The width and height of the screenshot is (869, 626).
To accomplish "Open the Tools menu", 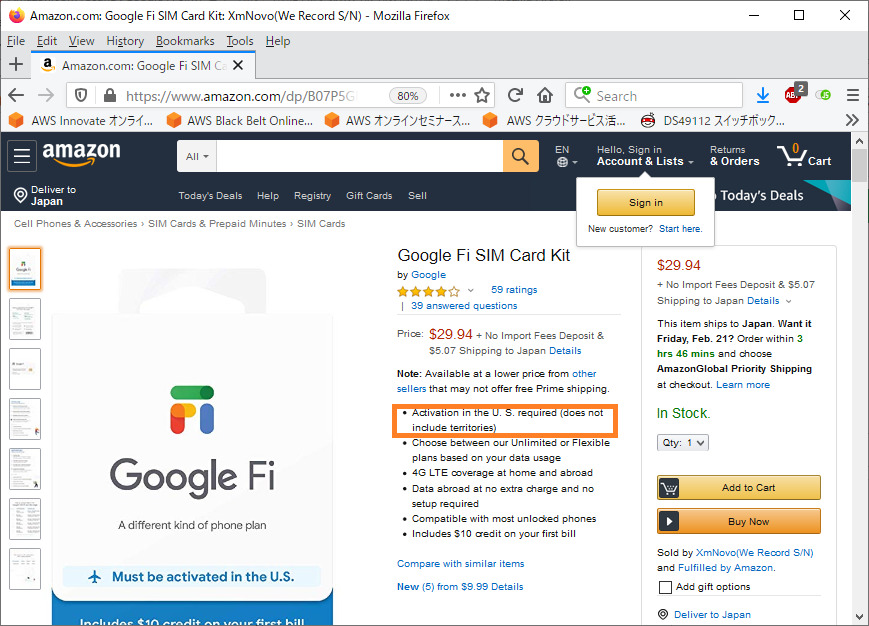I will [x=239, y=41].
